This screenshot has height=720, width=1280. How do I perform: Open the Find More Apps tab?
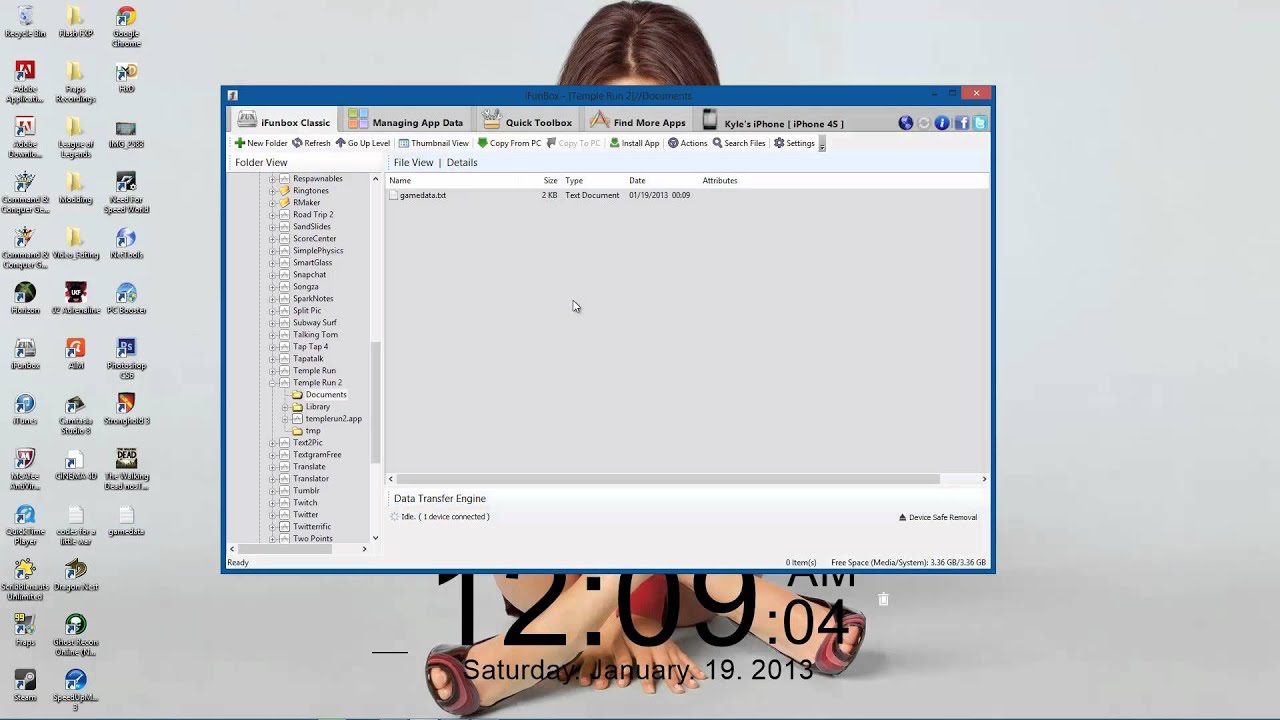(637, 122)
